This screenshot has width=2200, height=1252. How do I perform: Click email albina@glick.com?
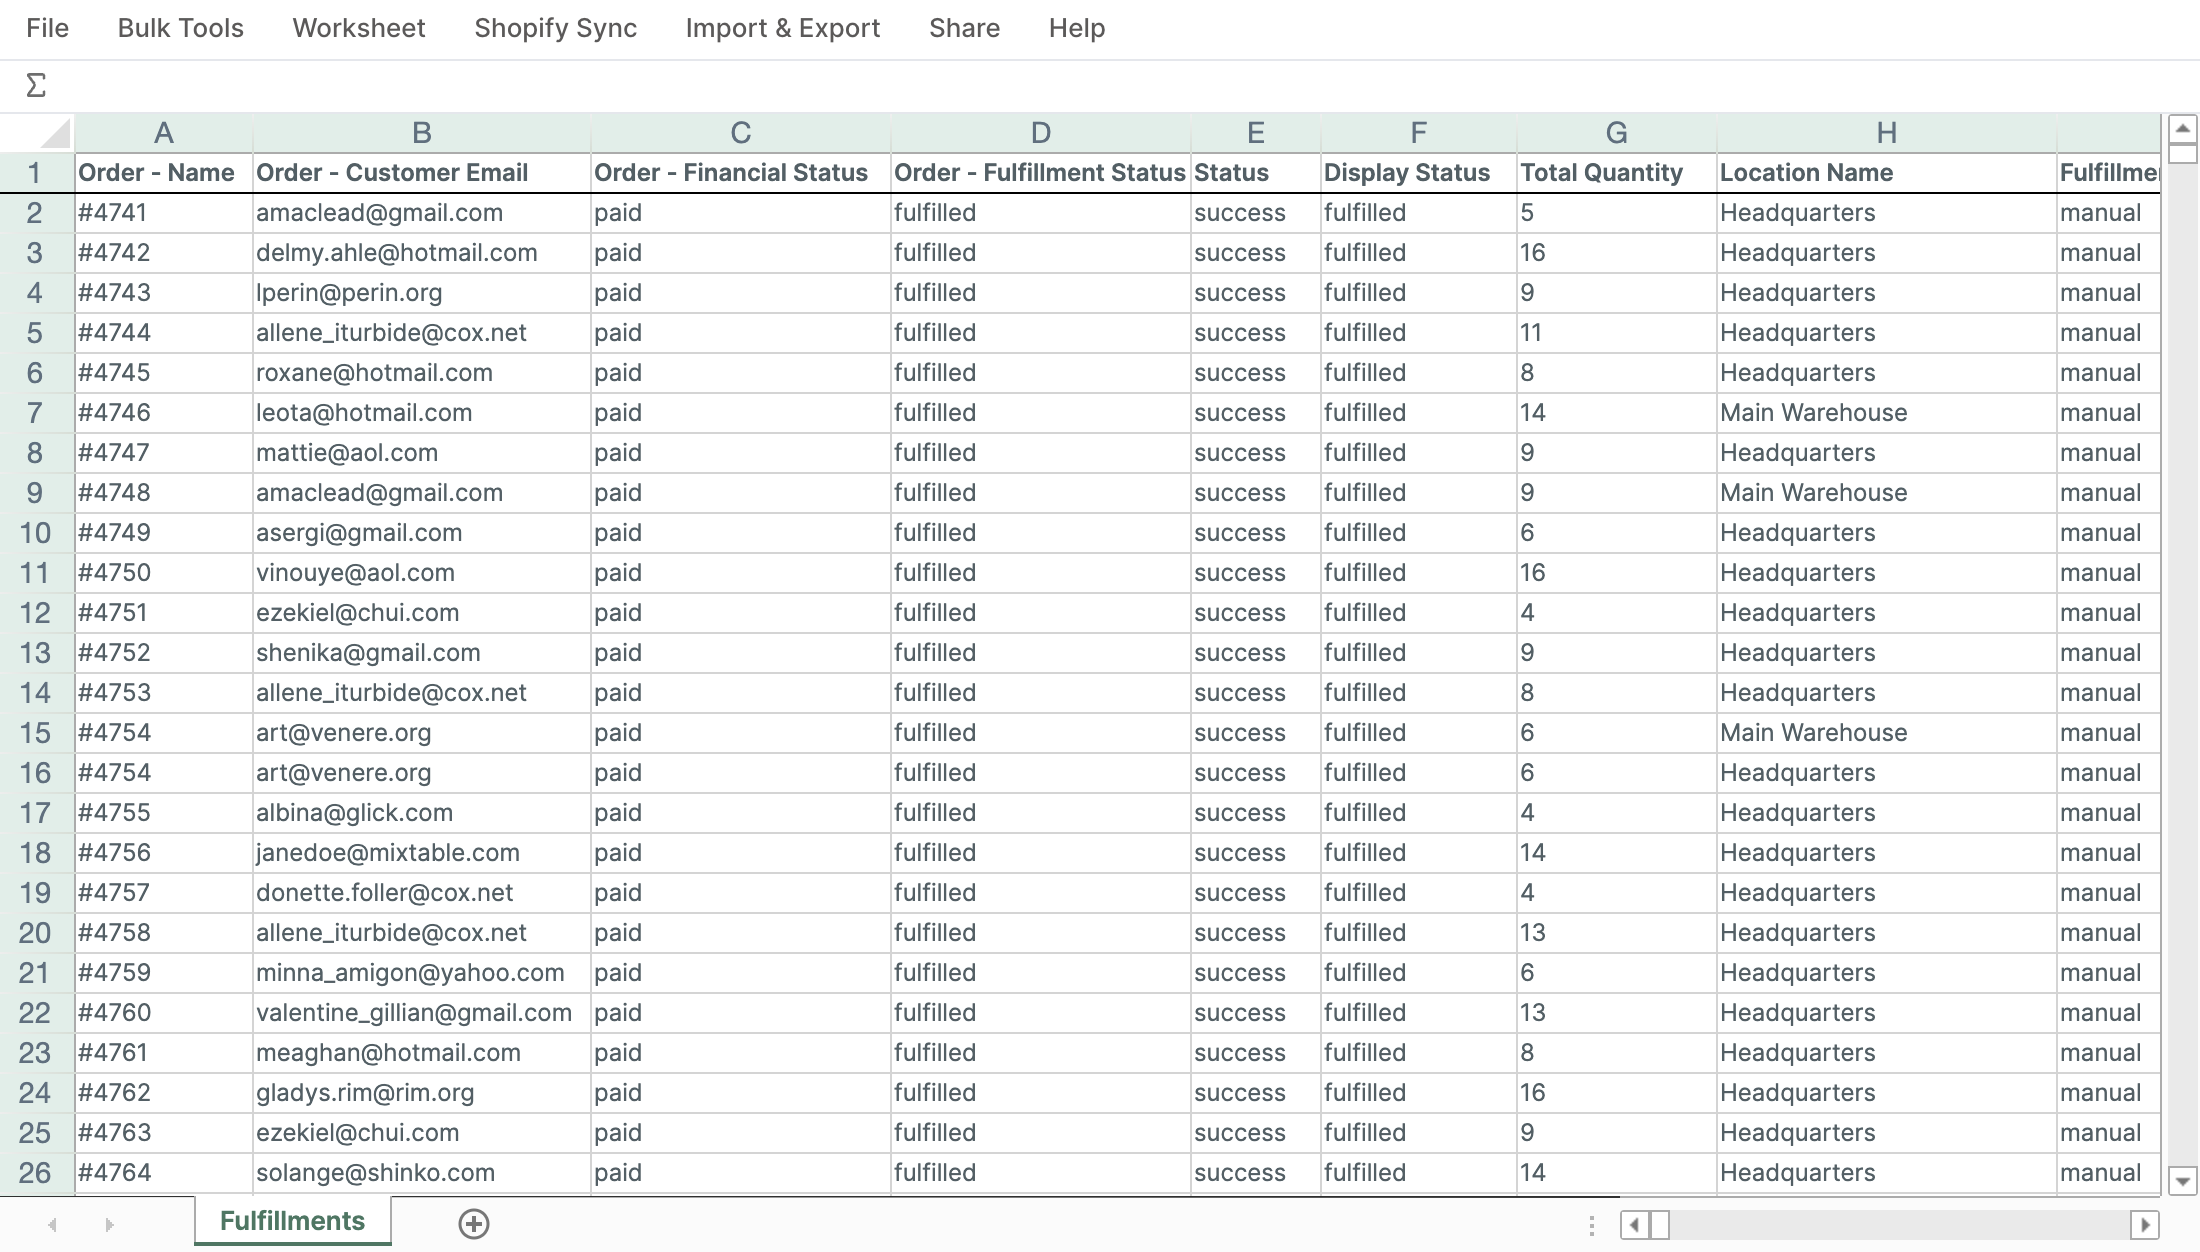421,813
